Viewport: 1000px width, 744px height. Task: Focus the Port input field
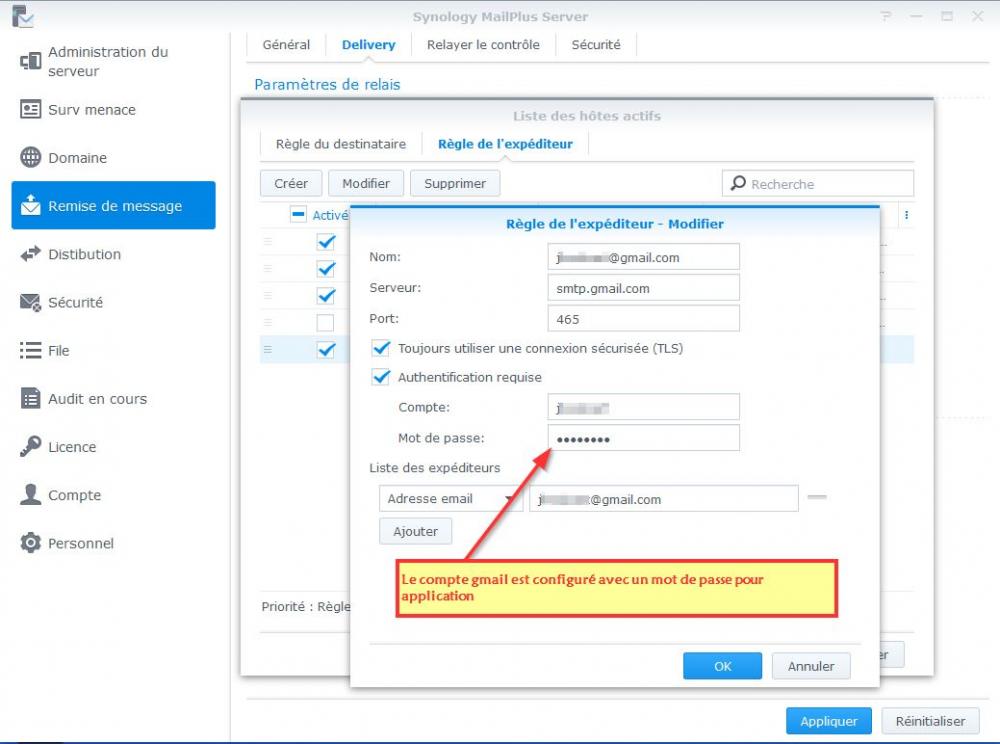pyautogui.click(x=643, y=319)
